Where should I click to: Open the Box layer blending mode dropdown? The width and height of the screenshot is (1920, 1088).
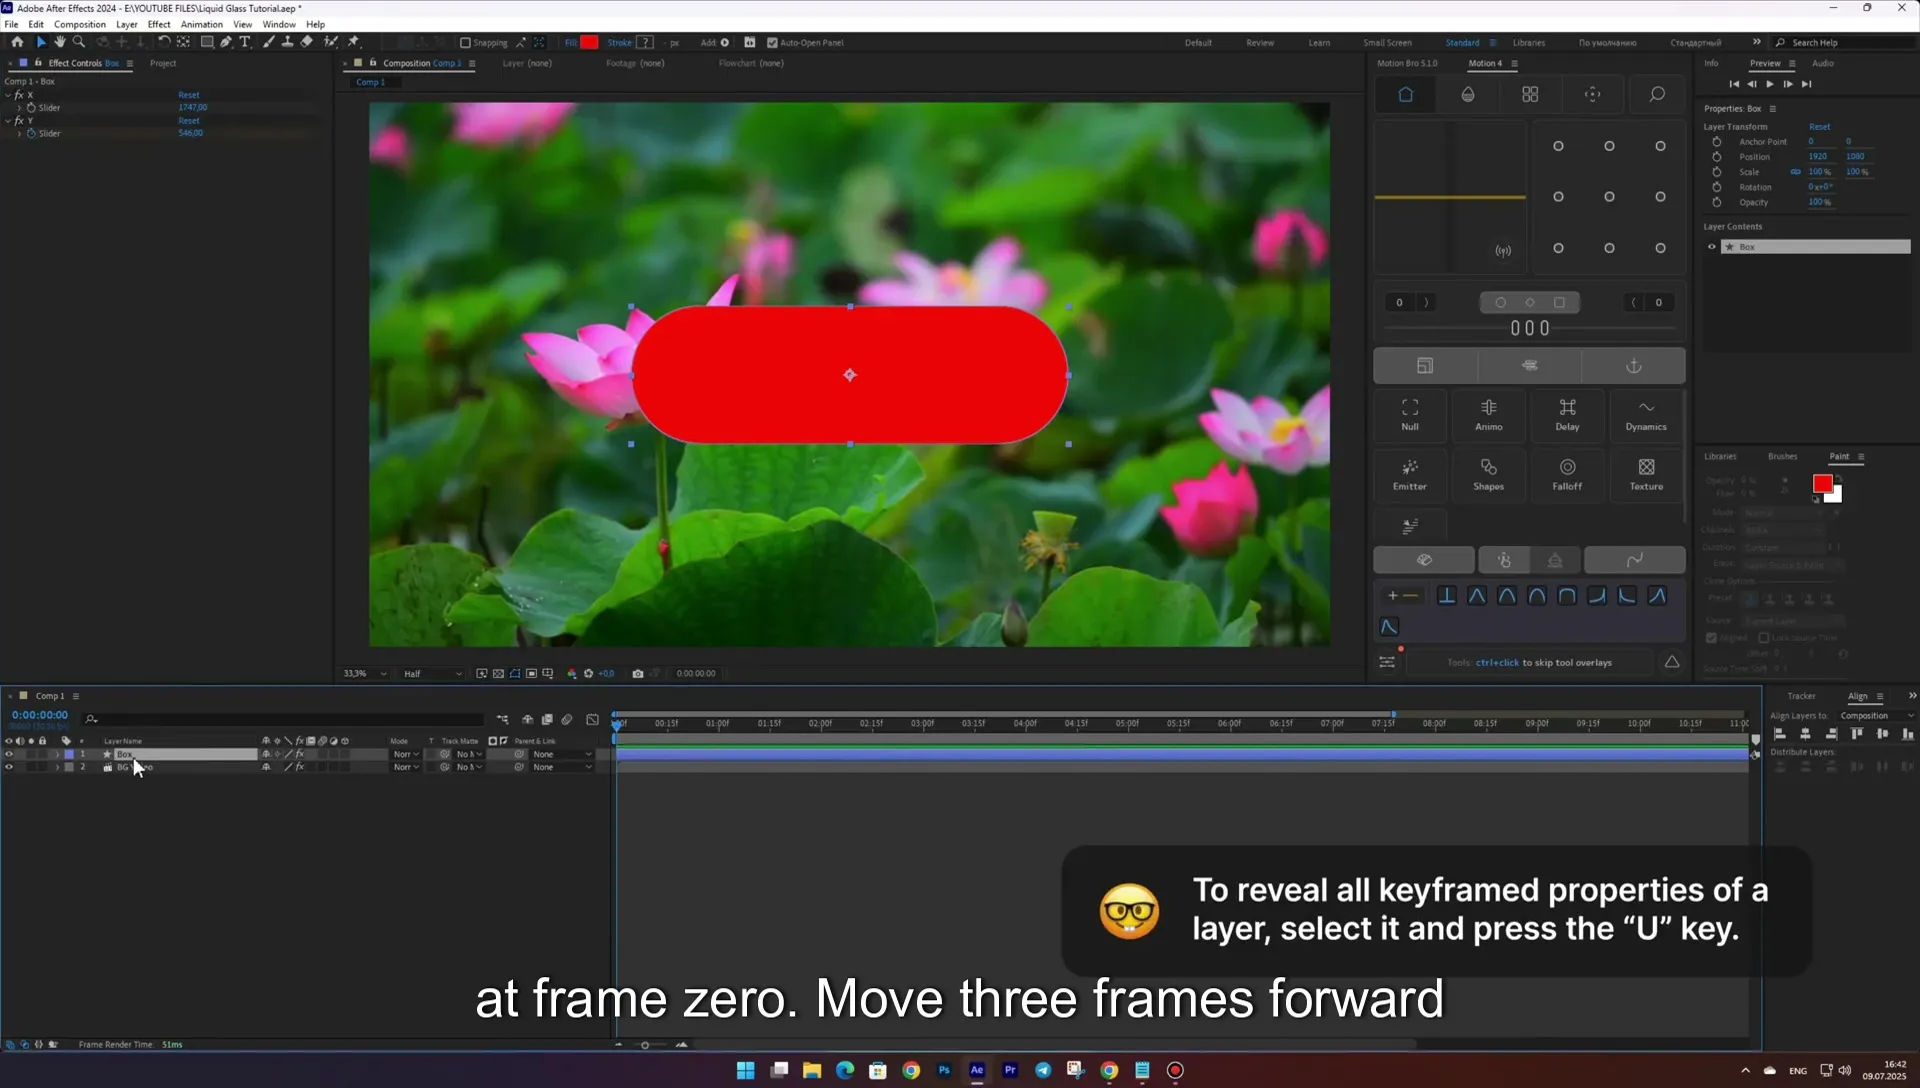tap(405, 754)
